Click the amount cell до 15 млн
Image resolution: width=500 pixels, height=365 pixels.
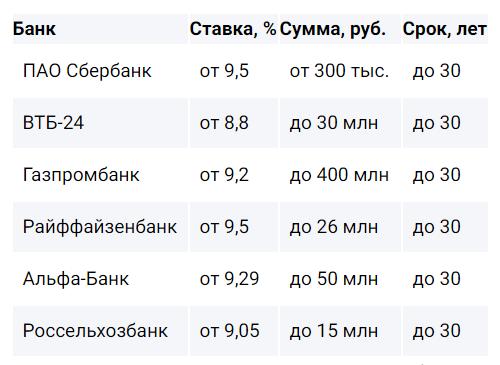(x=340, y=331)
